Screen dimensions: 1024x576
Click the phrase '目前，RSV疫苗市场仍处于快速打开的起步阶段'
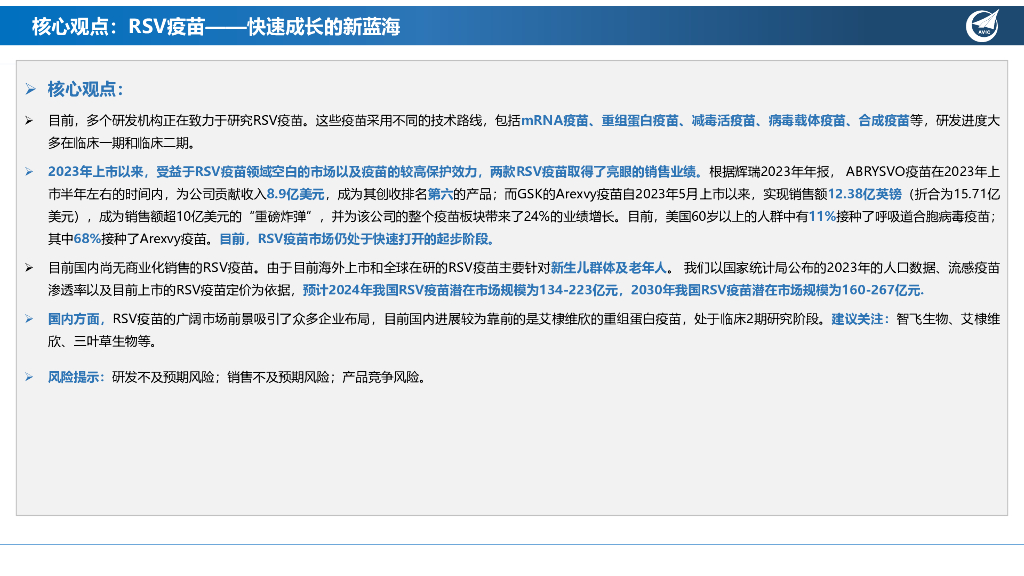click(356, 239)
